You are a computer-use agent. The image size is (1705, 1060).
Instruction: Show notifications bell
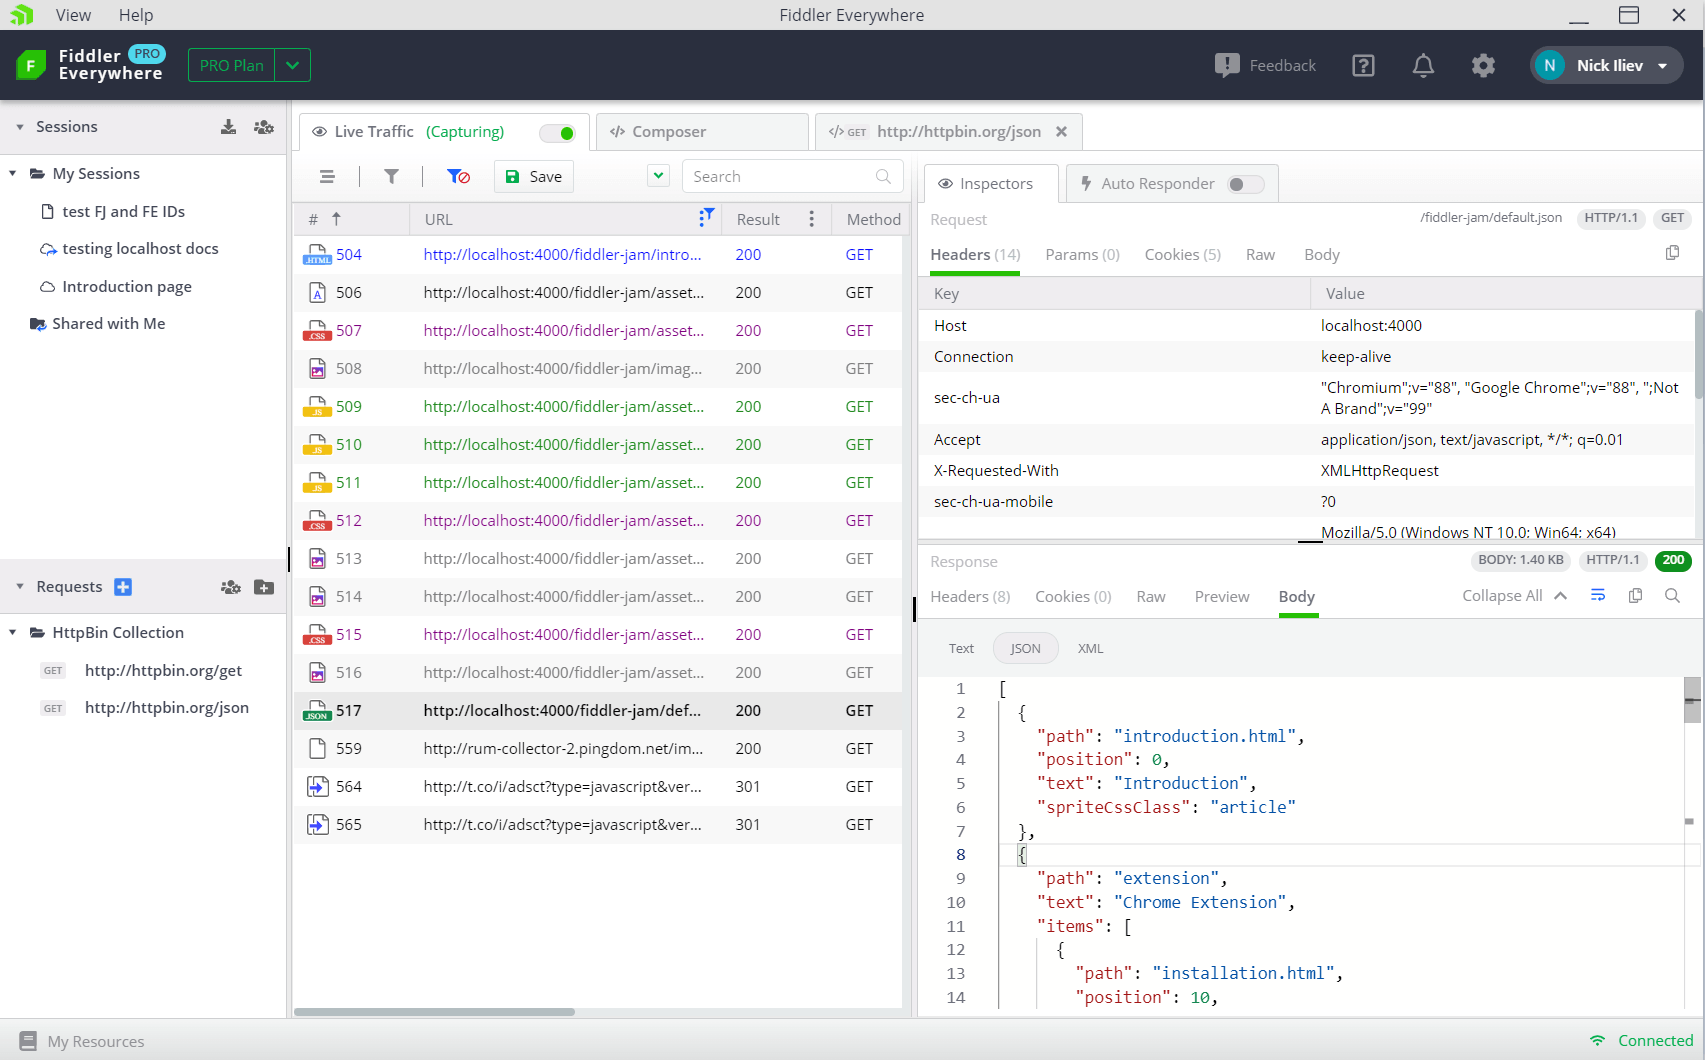(x=1423, y=65)
